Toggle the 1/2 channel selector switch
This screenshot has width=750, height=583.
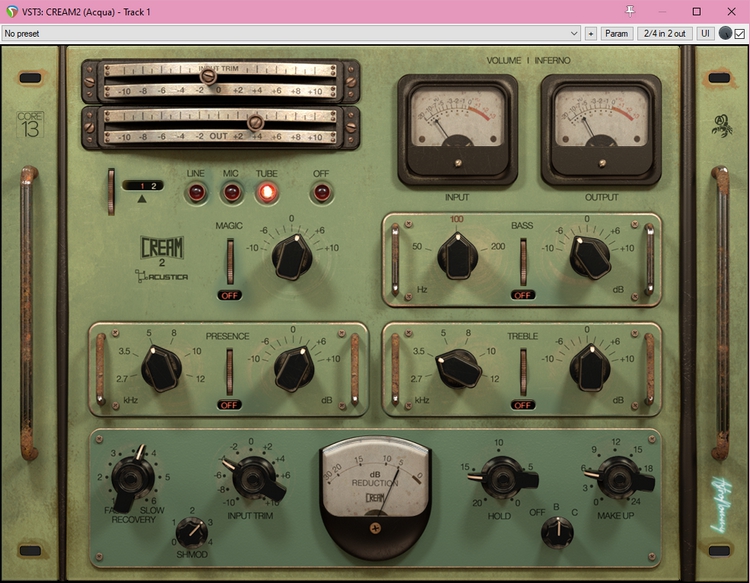(143, 186)
